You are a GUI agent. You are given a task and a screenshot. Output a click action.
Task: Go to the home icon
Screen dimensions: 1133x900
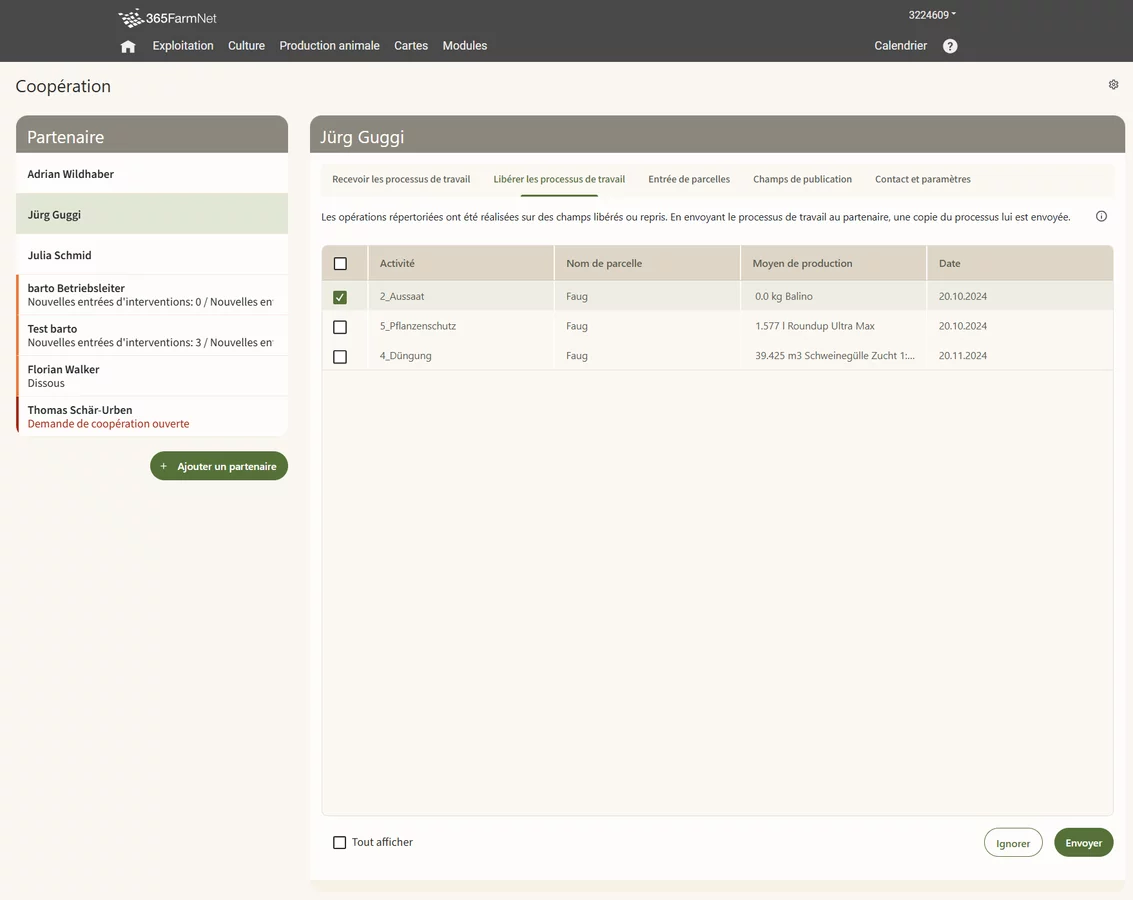[x=128, y=46]
